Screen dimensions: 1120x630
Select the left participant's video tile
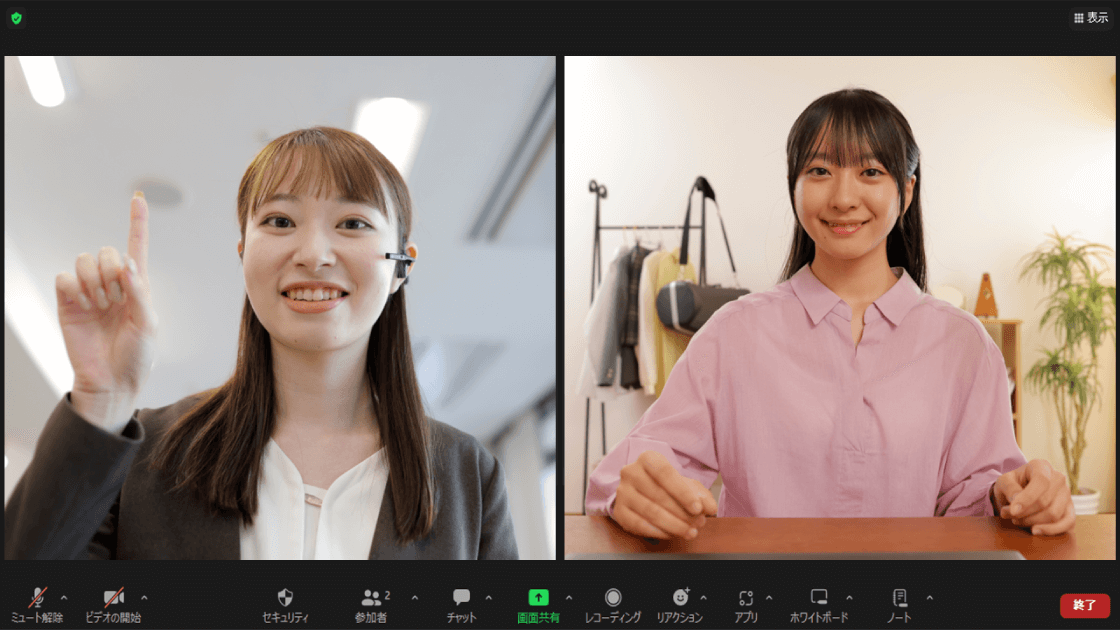(x=280, y=308)
